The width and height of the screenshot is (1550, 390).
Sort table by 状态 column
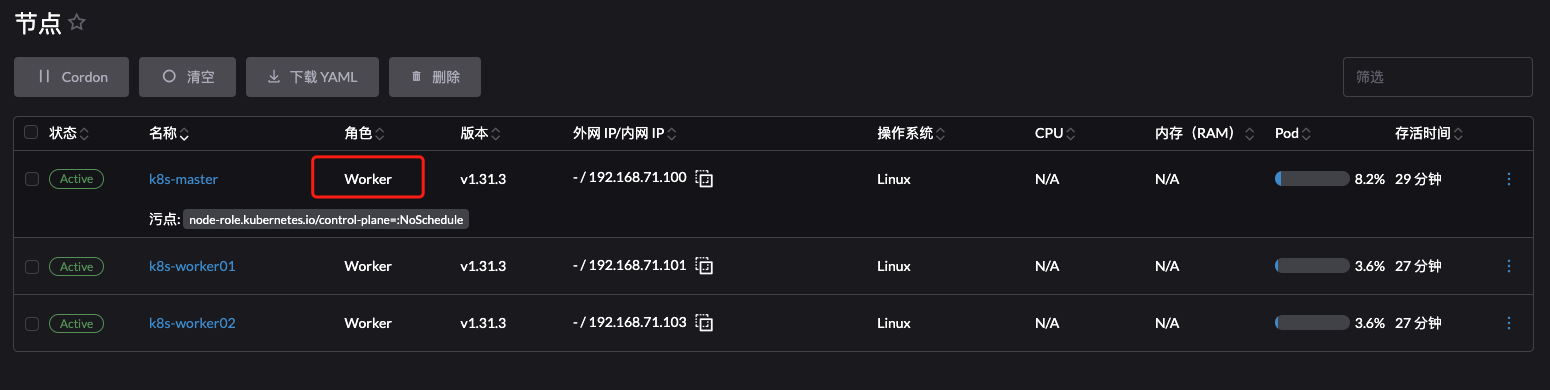69,133
